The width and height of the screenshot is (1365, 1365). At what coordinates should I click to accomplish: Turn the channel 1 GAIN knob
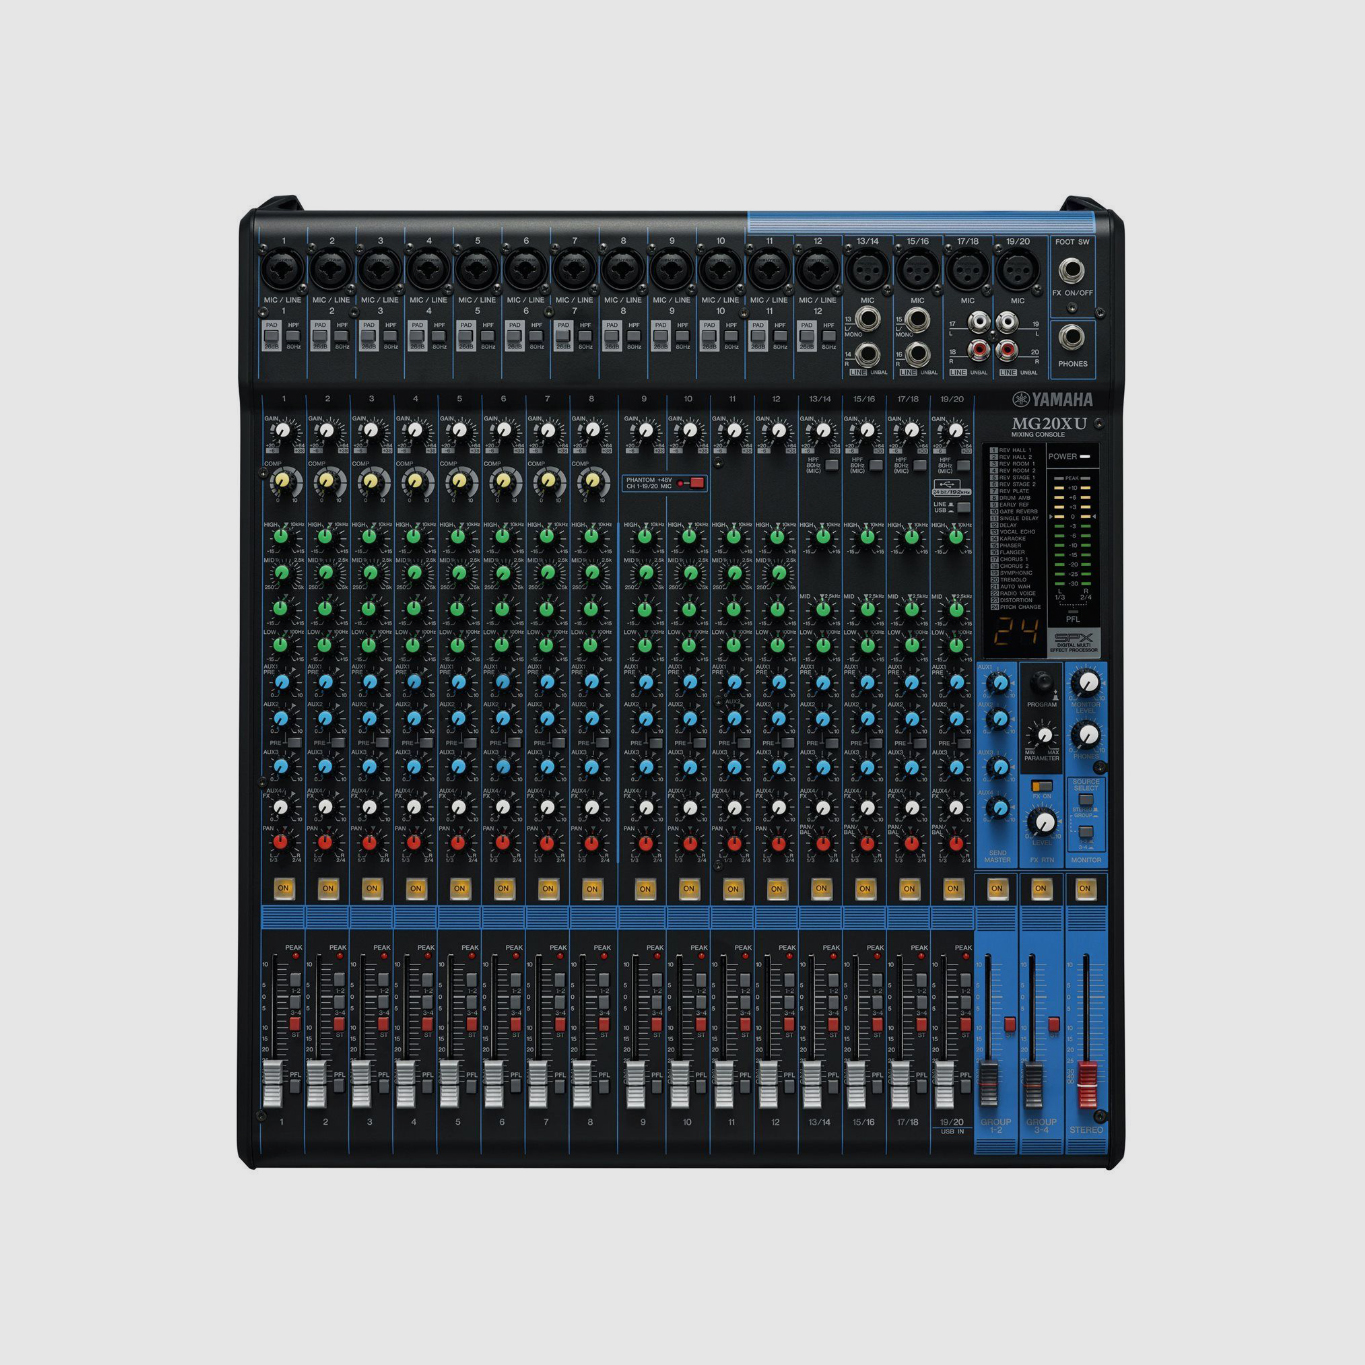point(283,431)
